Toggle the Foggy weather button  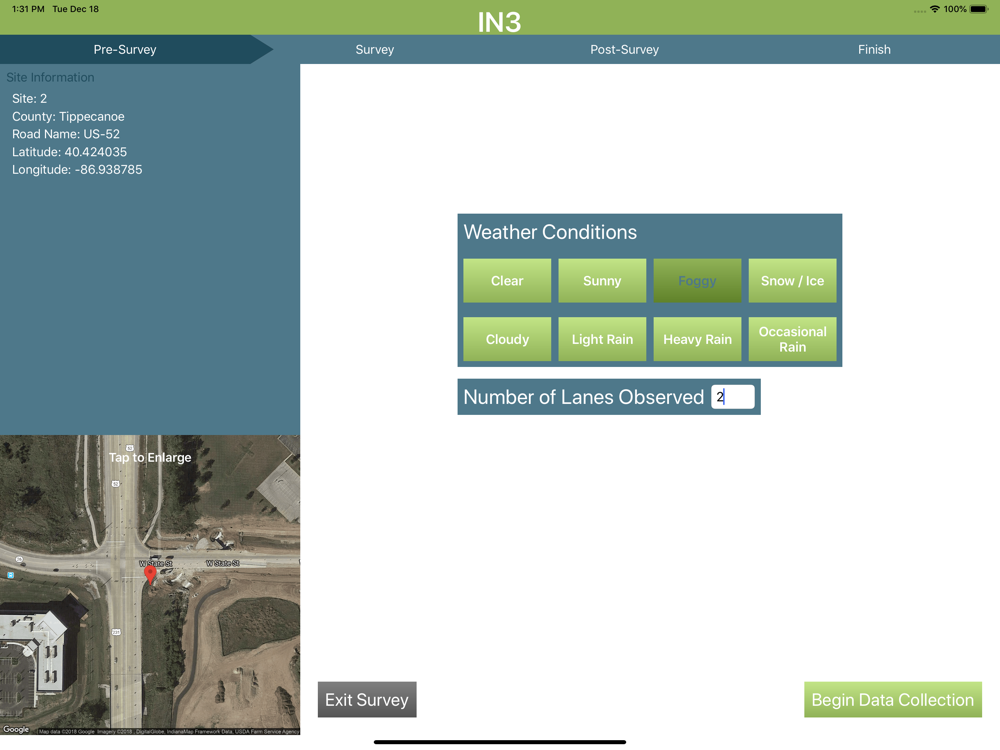coord(697,281)
